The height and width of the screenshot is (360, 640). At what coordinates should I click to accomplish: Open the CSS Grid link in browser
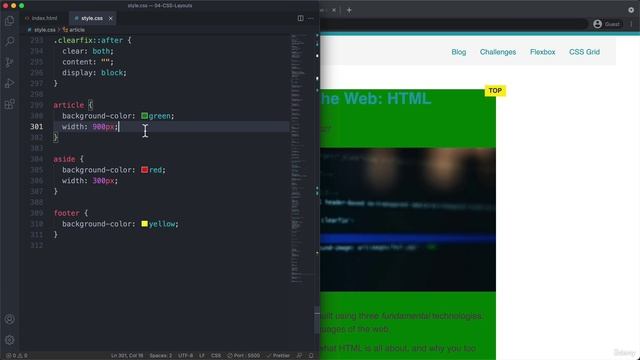coord(584,52)
